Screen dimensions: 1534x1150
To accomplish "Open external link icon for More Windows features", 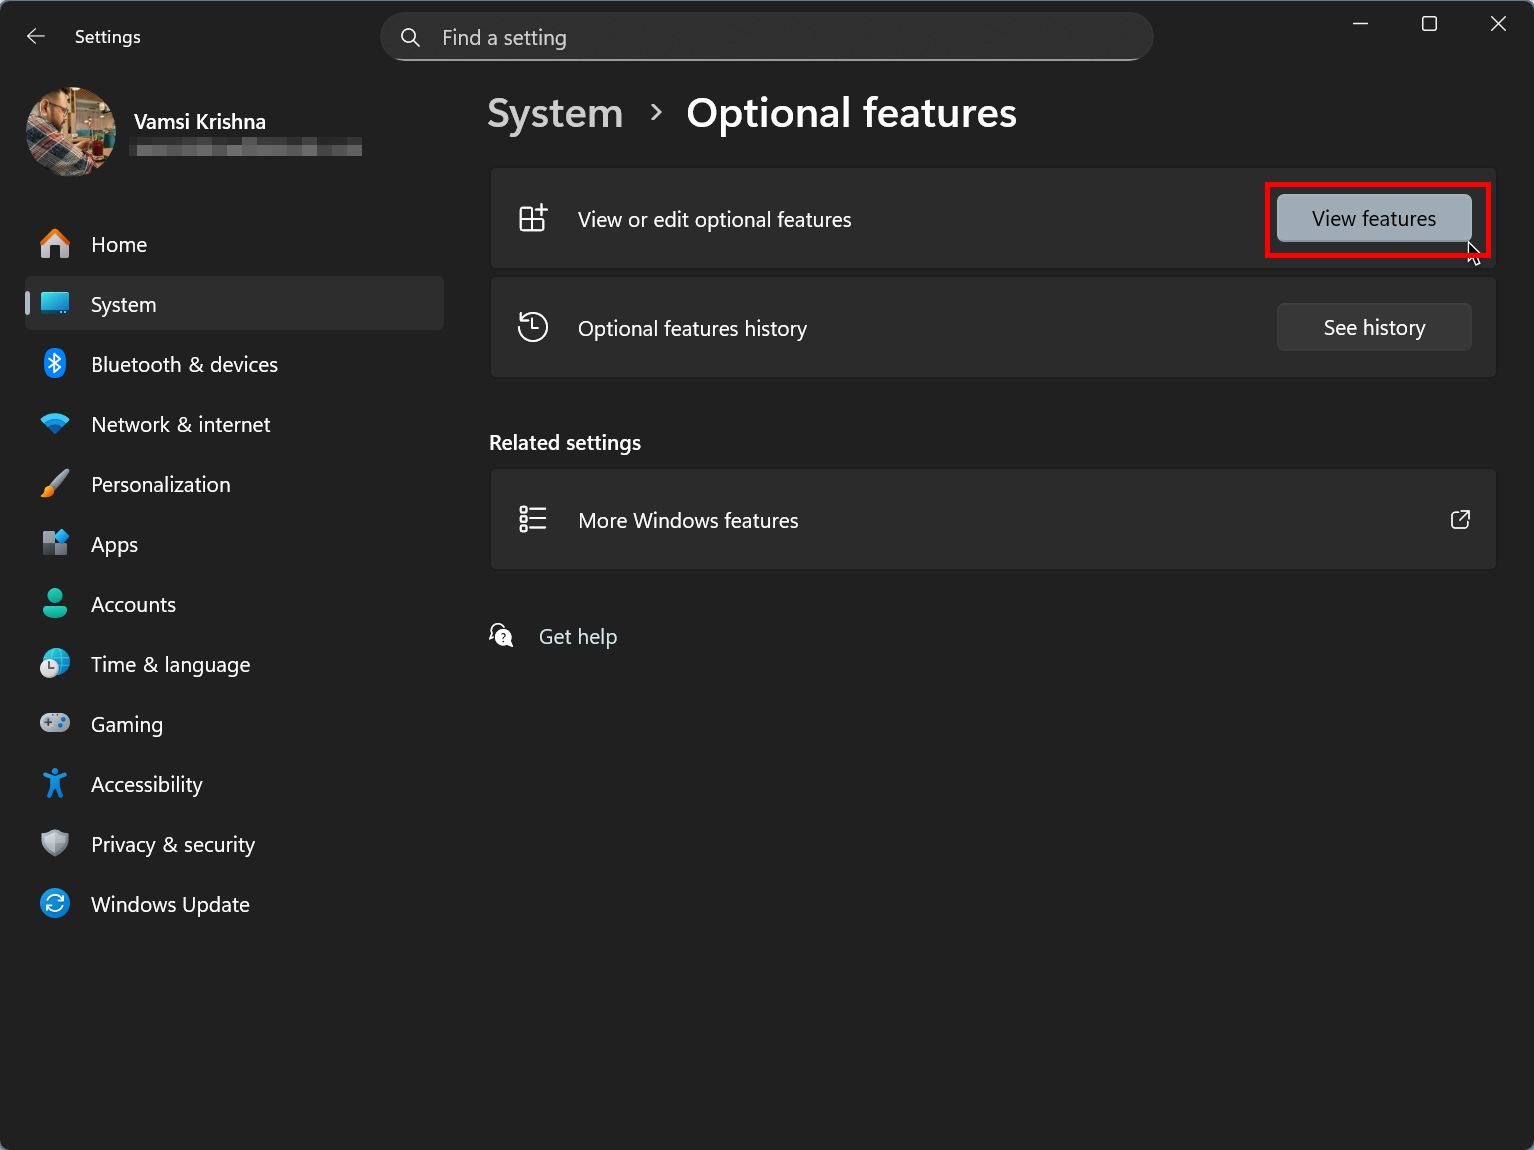I will tap(1460, 520).
